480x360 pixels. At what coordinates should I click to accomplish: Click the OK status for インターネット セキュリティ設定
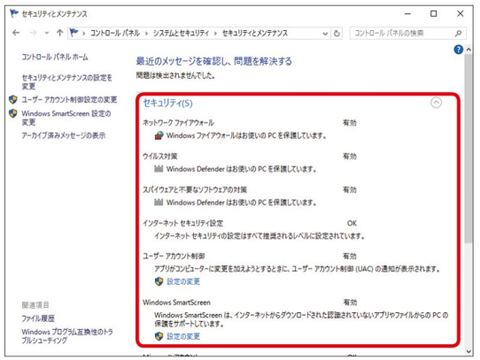click(352, 223)
